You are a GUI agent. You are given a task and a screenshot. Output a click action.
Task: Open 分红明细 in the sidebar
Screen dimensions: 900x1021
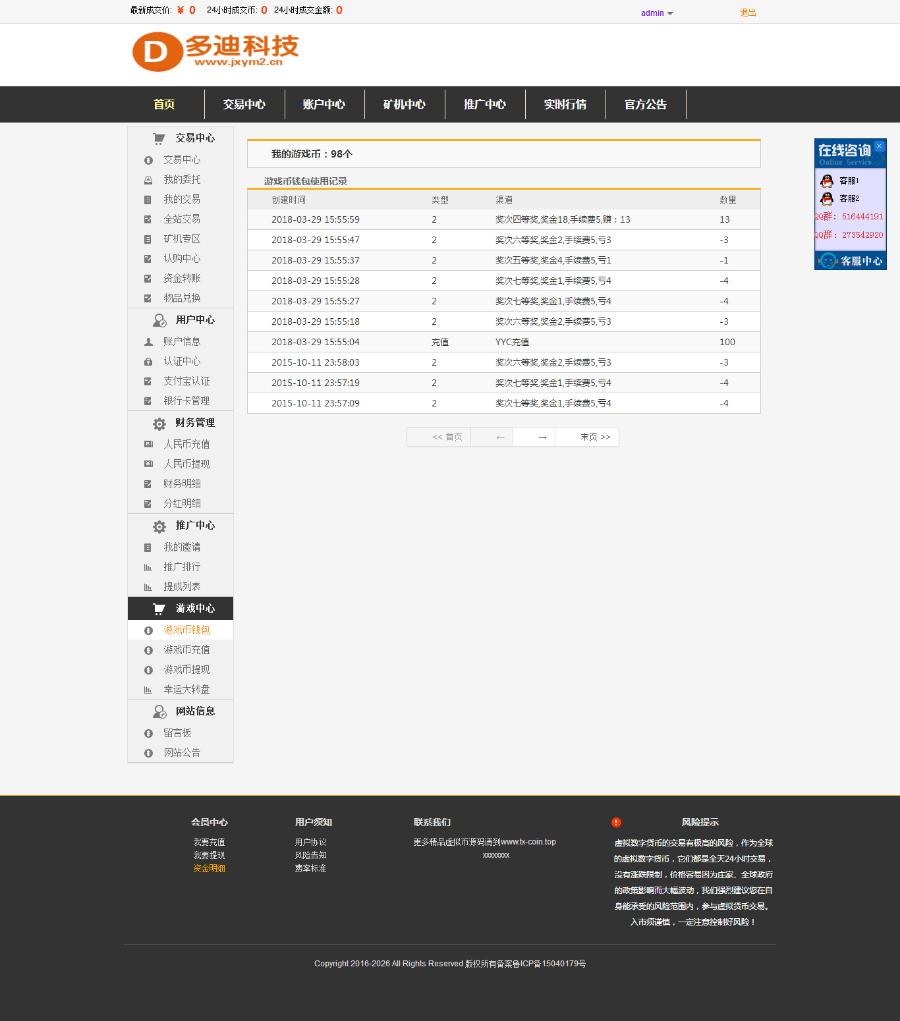pos(182,503)
